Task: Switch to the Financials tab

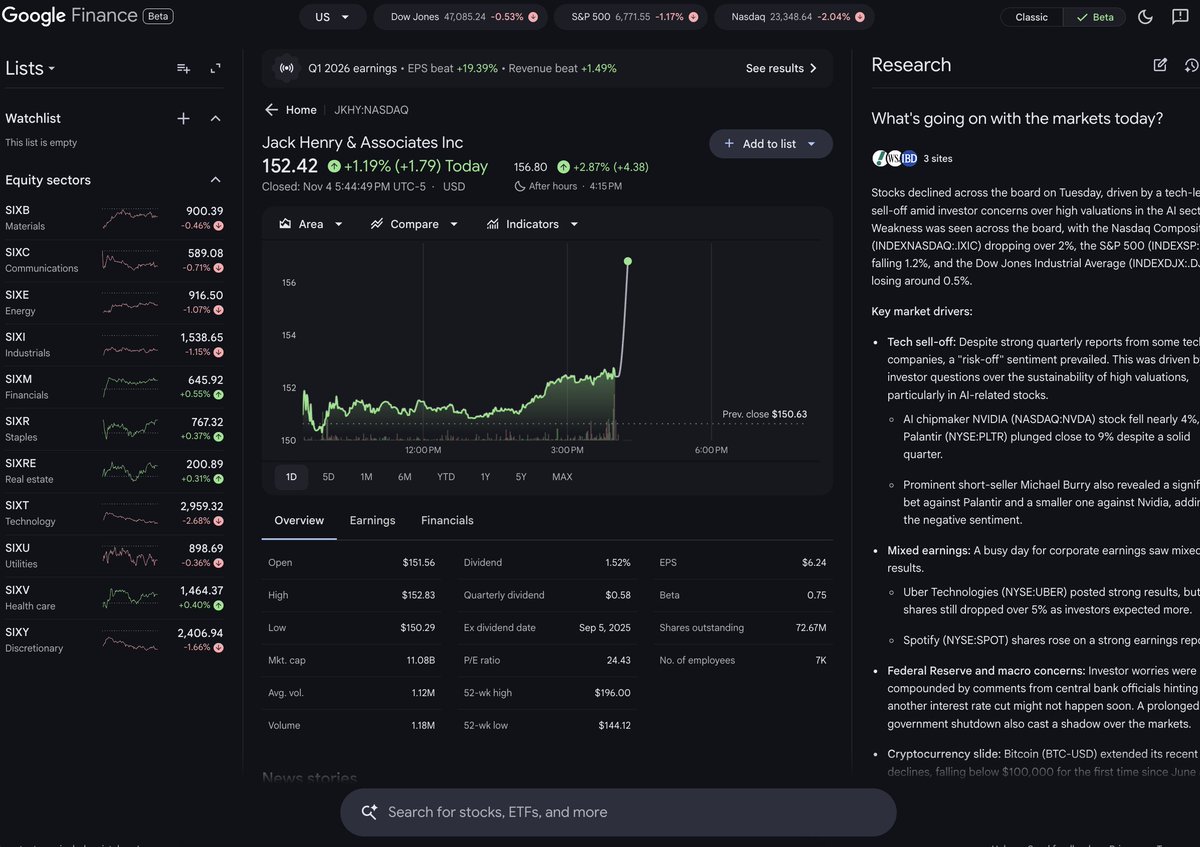Action: [x=447, y=520]
